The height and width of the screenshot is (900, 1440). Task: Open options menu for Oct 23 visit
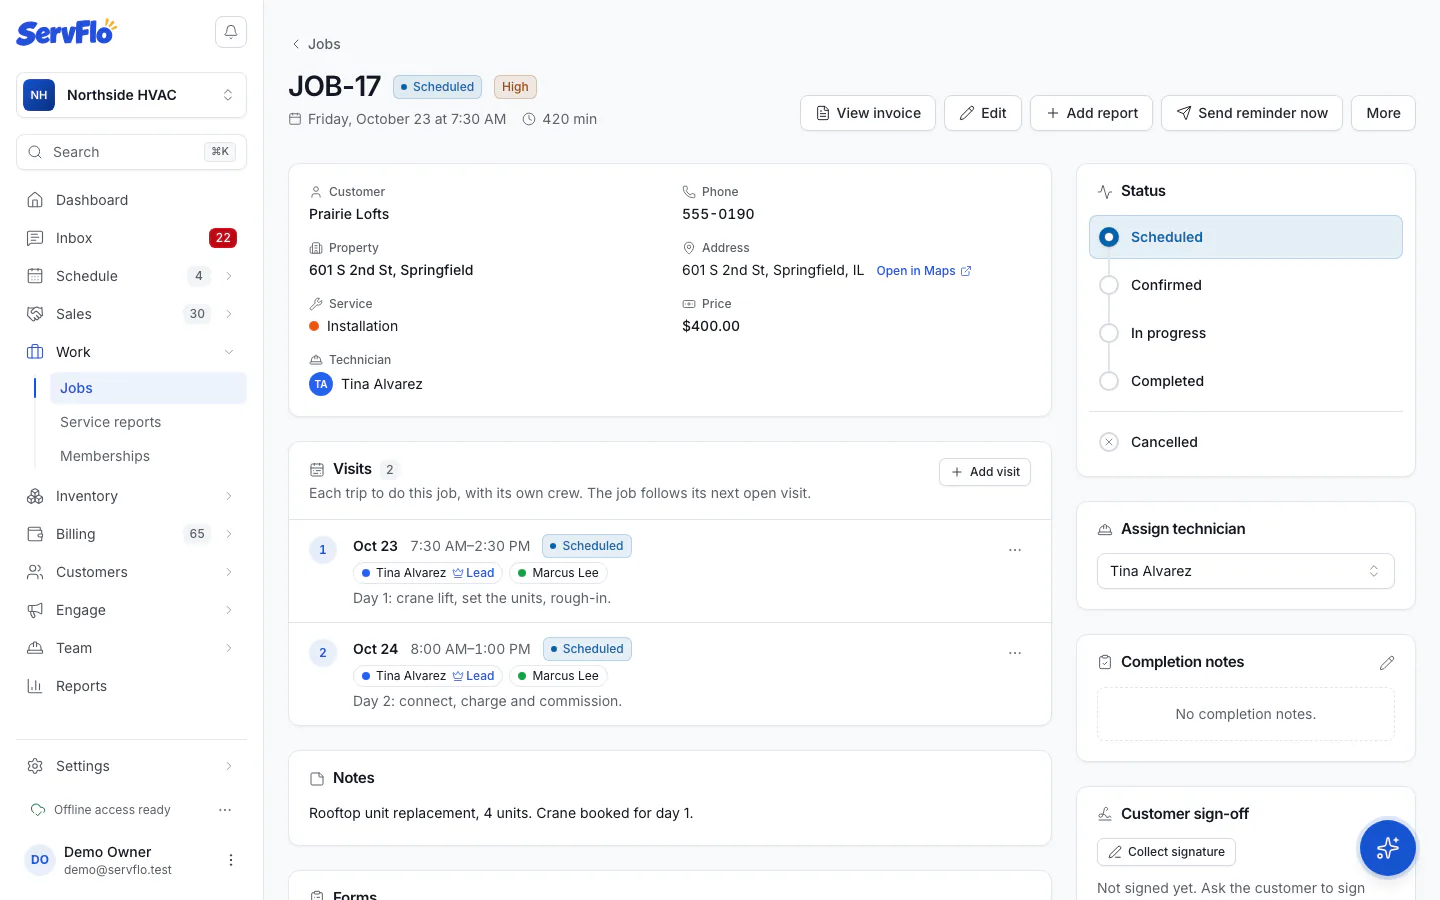click(1015, 550)
